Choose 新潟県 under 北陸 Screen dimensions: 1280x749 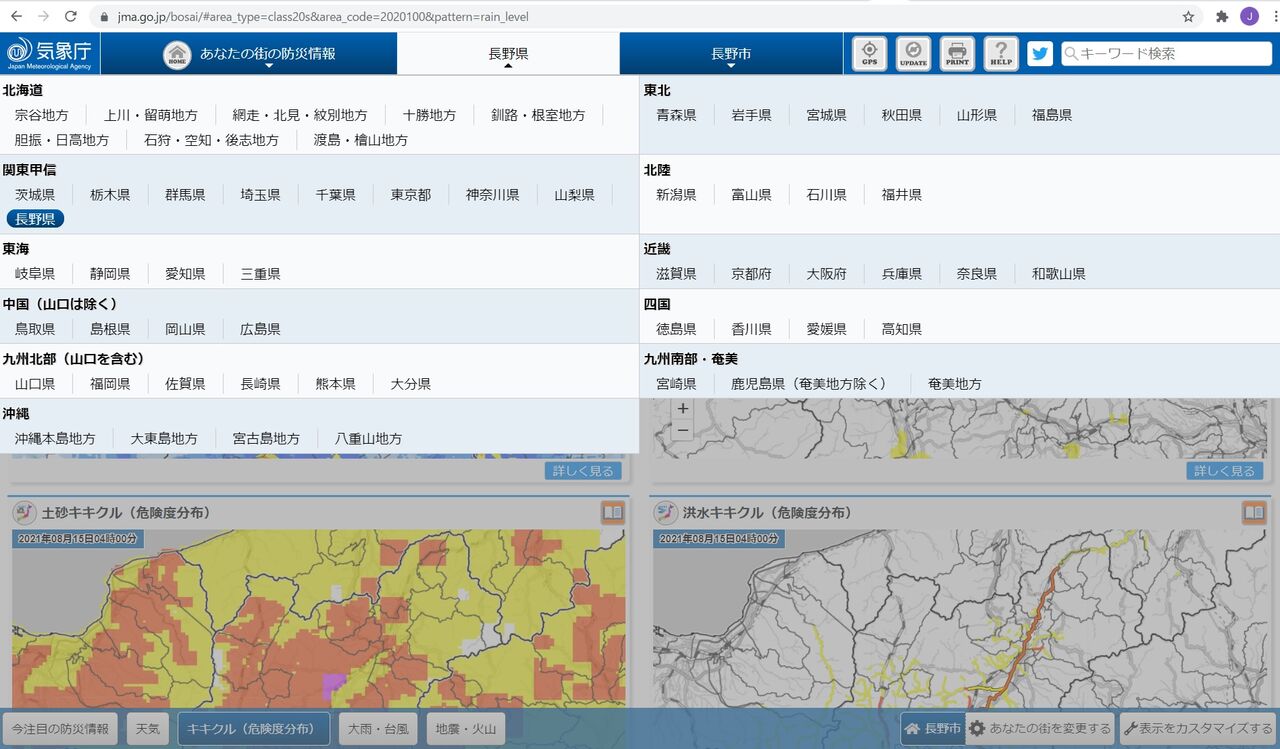click(676, 195)
